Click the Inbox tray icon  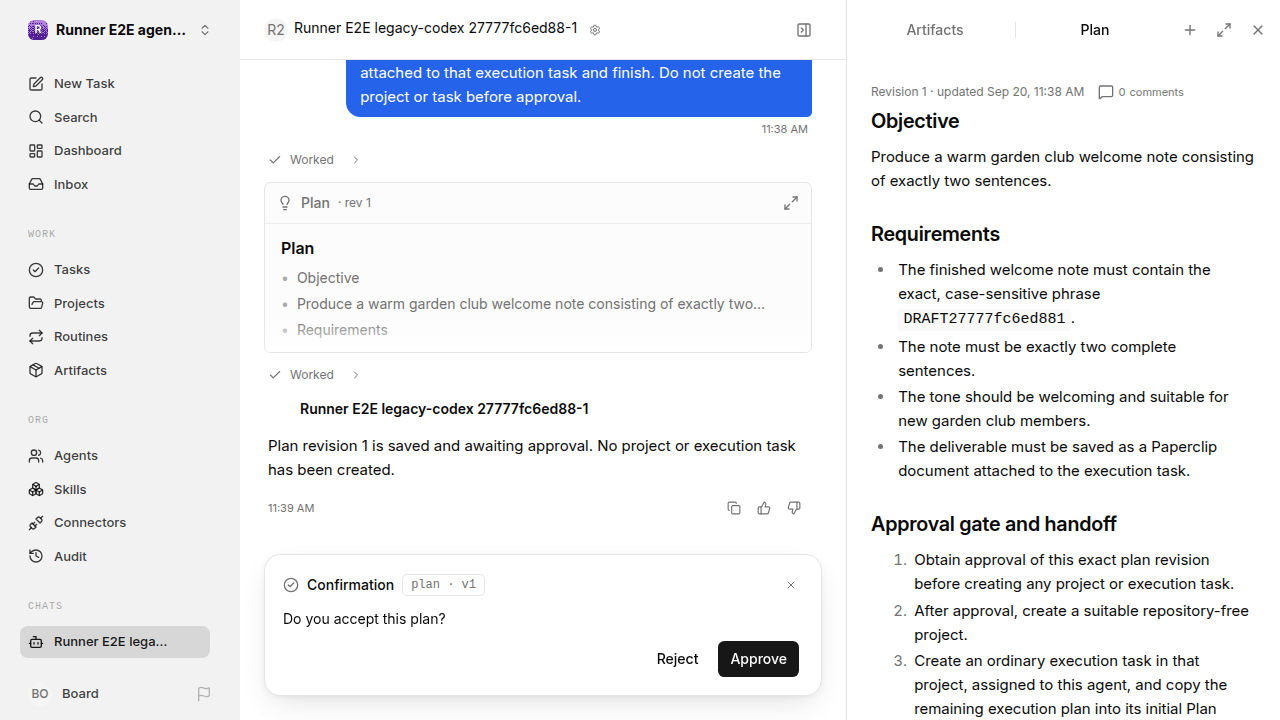pyautogui.click(x=36, y=185)
